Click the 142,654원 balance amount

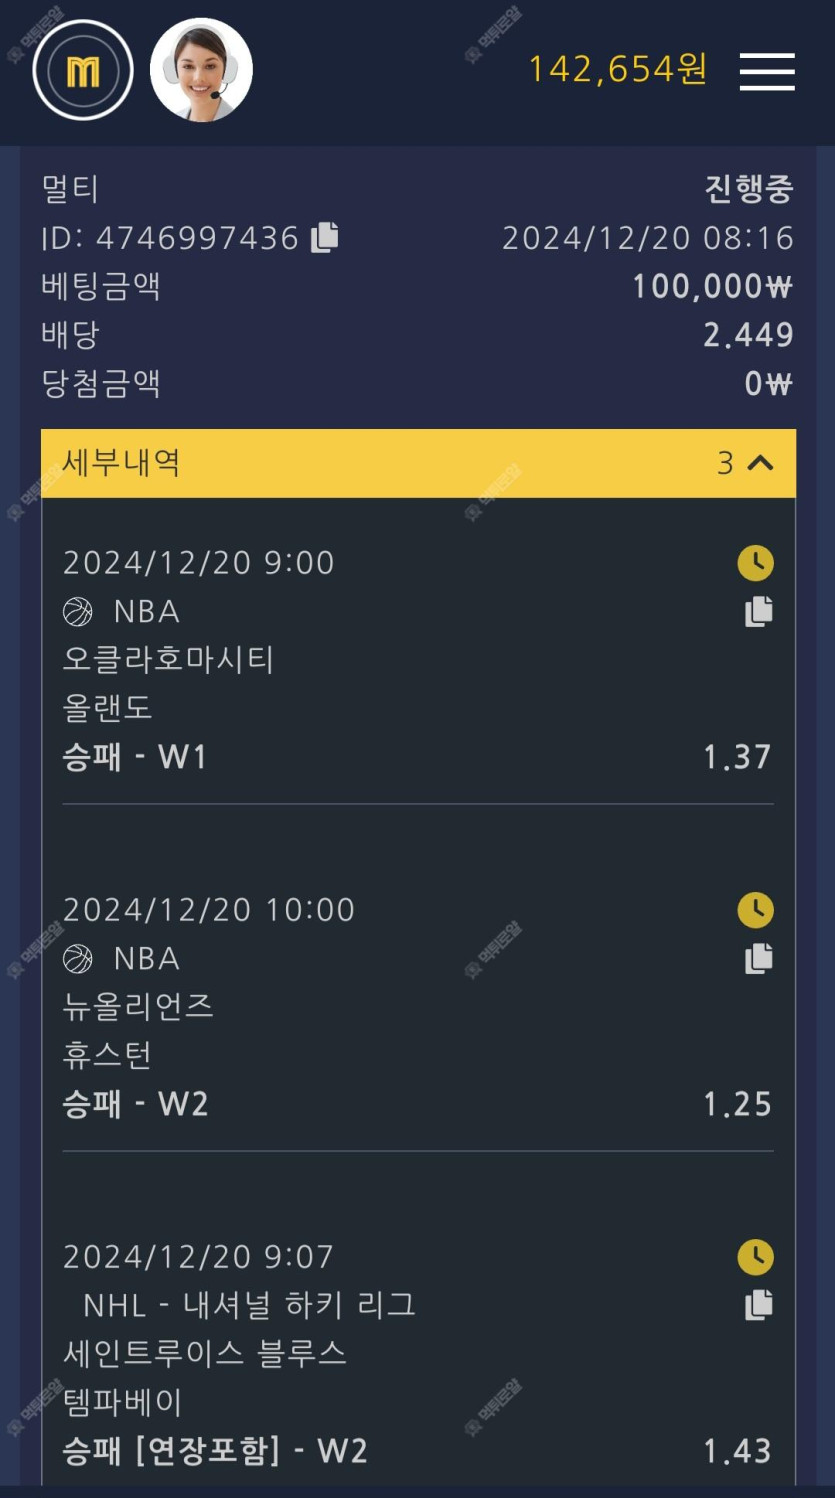click(x=617, y=69)
